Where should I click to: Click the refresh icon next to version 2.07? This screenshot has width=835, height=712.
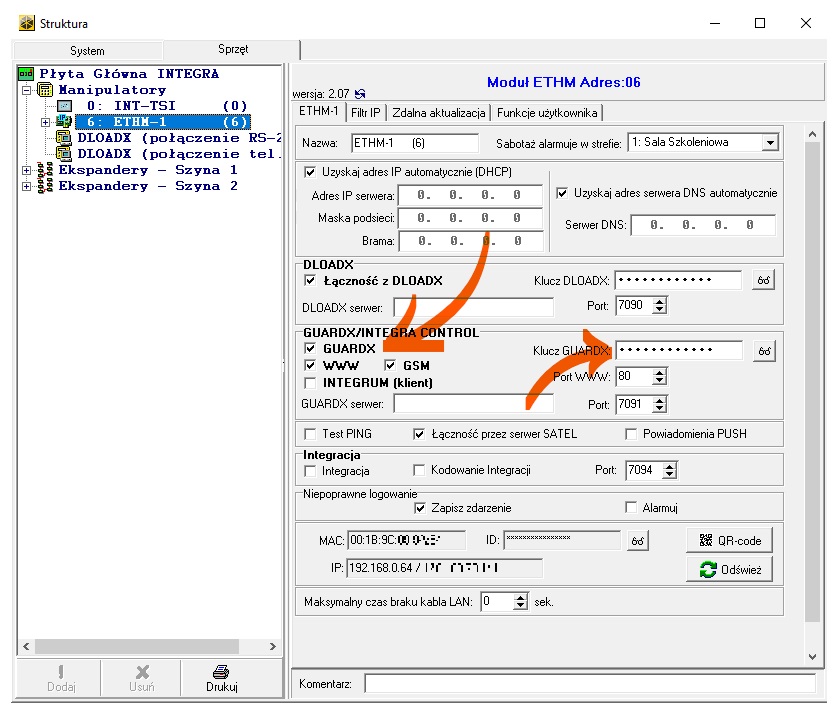click(x=360, y=94)
